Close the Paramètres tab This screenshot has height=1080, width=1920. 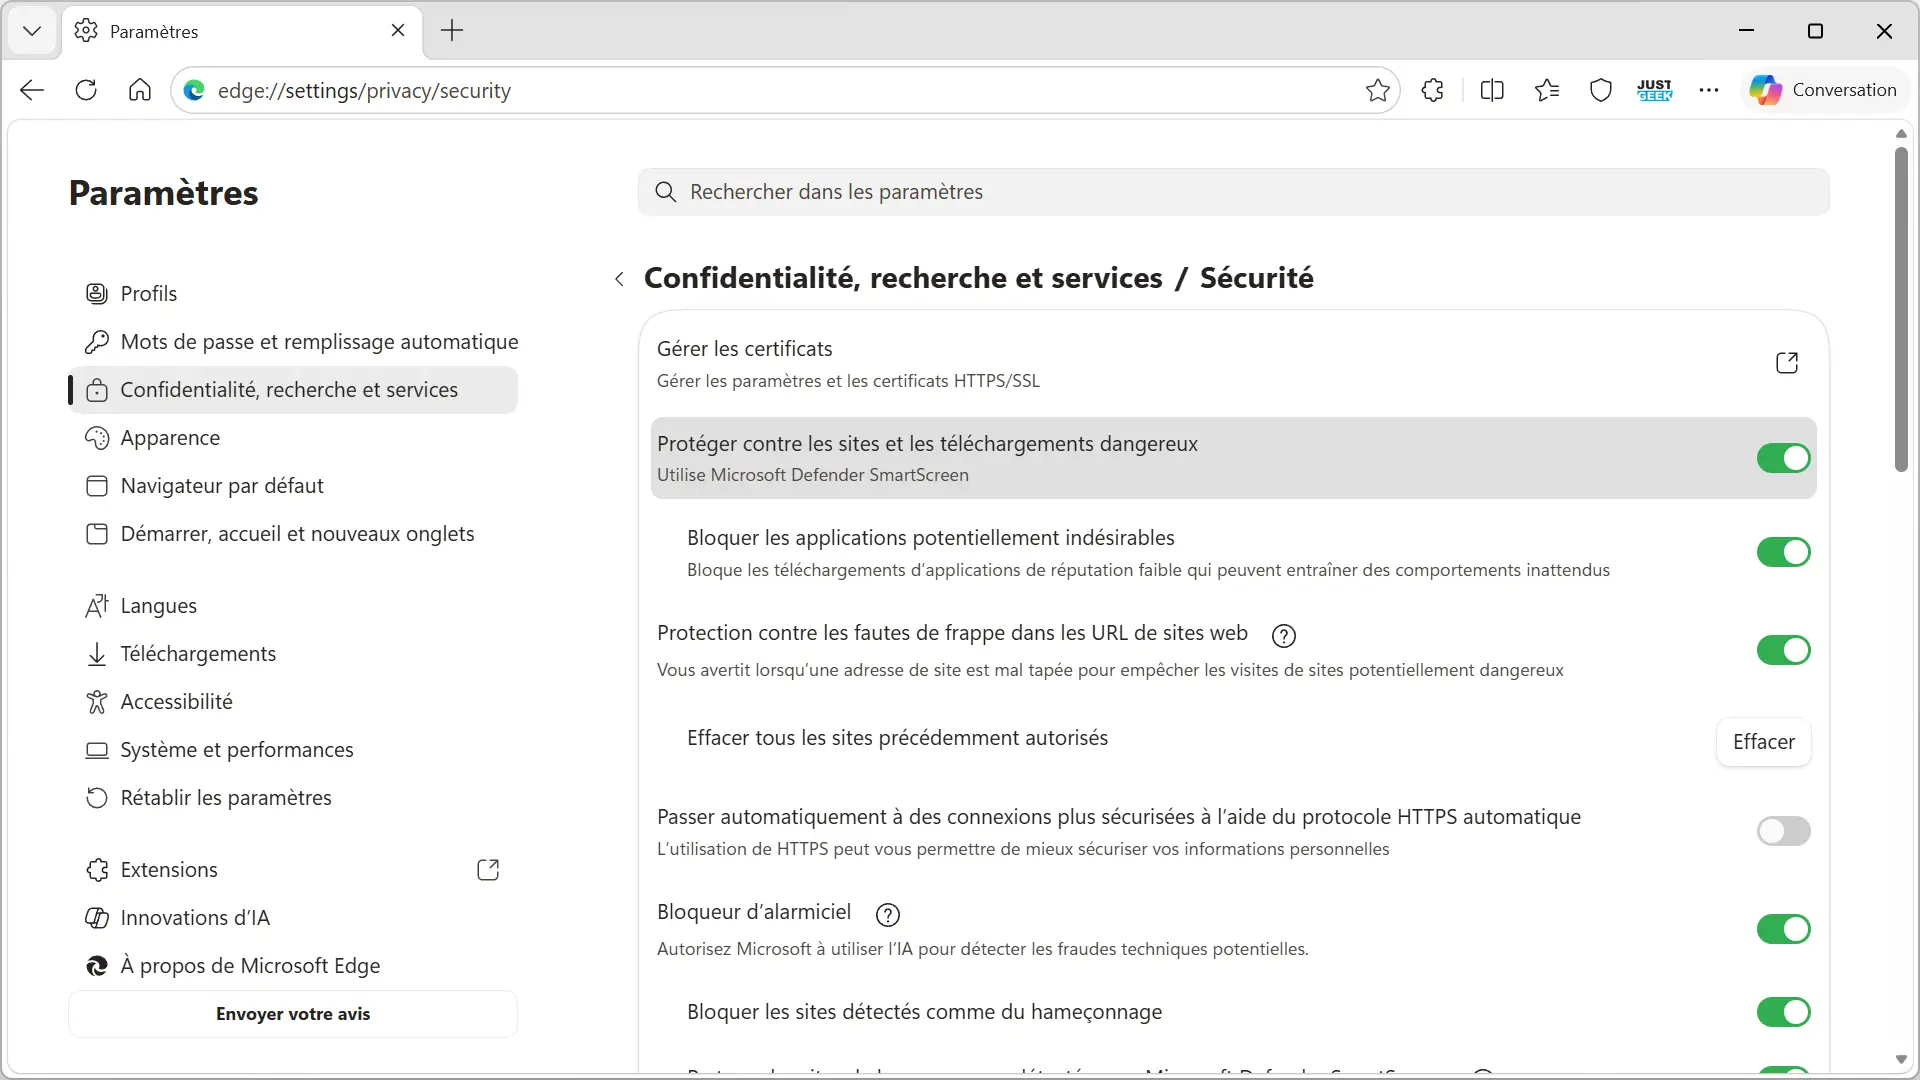[398, 31]
